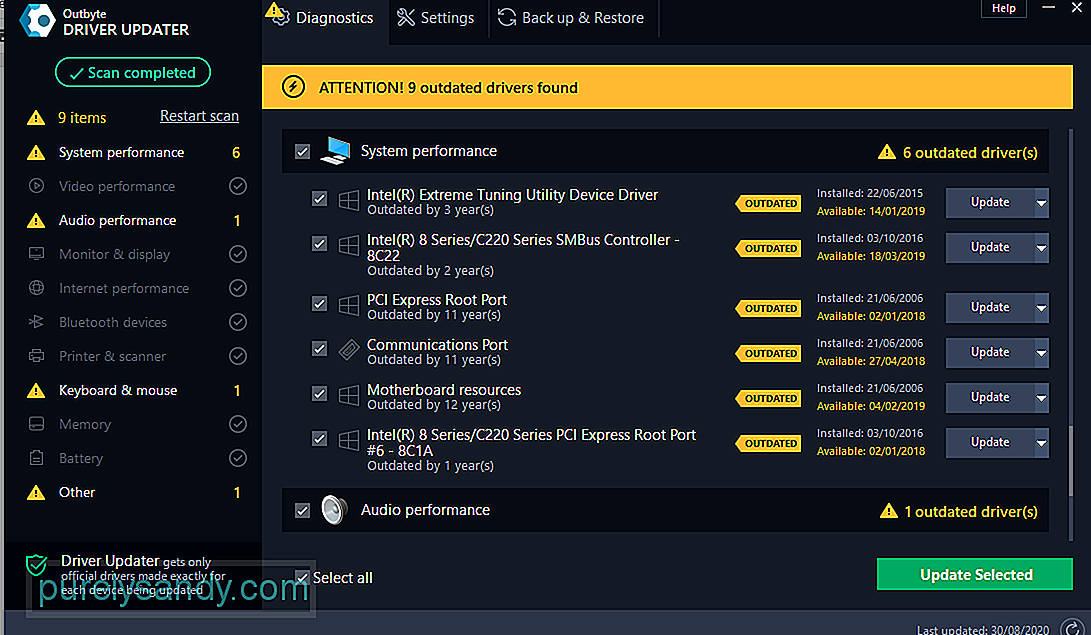Update the Intel Extreme Tuning Utility driver

click(990, 202)
